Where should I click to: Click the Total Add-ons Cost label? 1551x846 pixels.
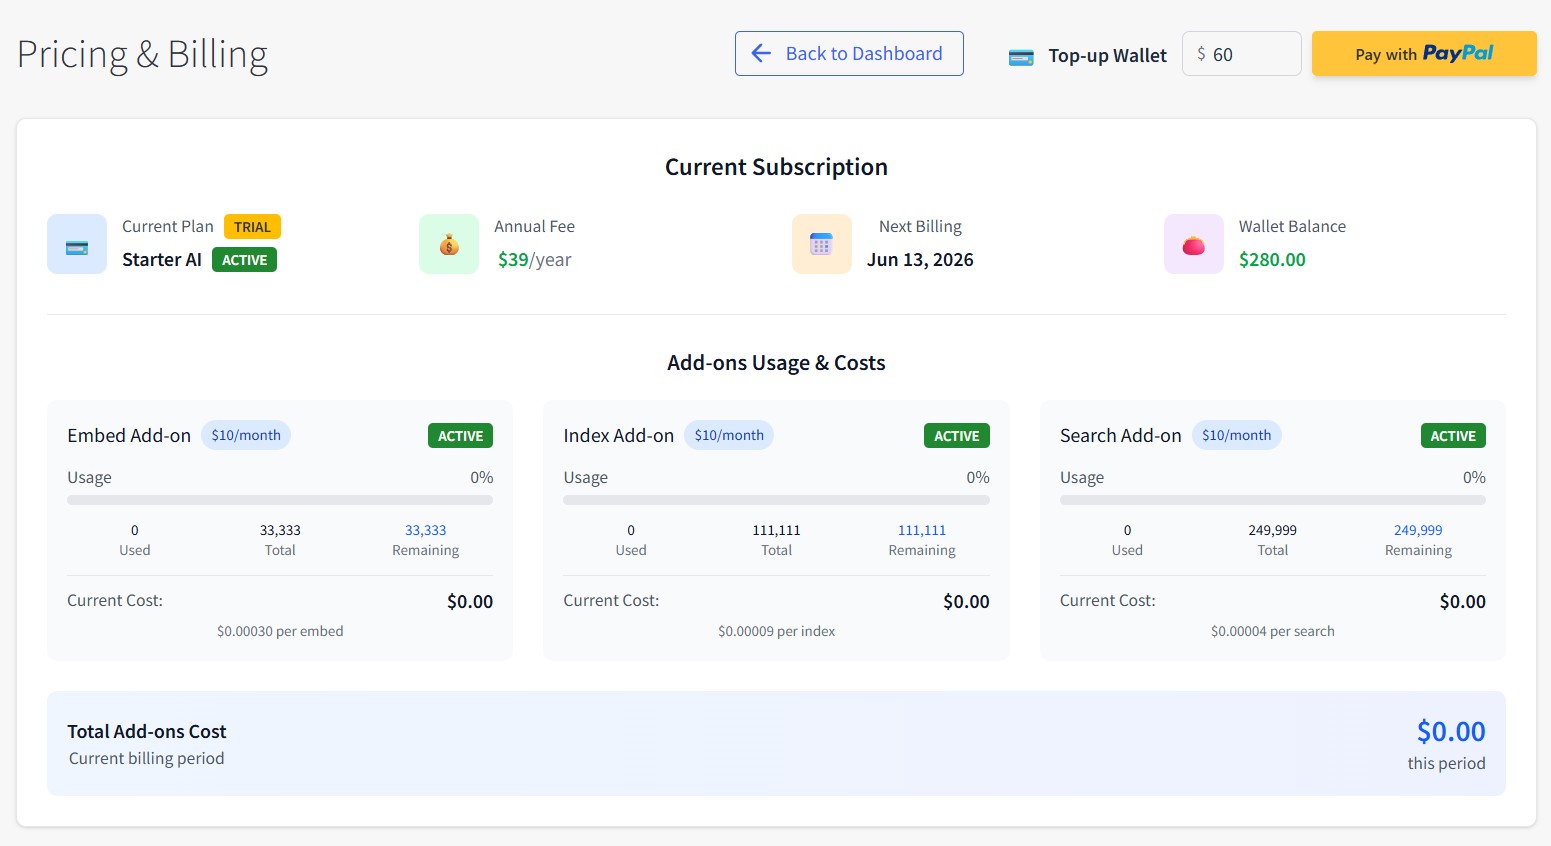[147, 732]
